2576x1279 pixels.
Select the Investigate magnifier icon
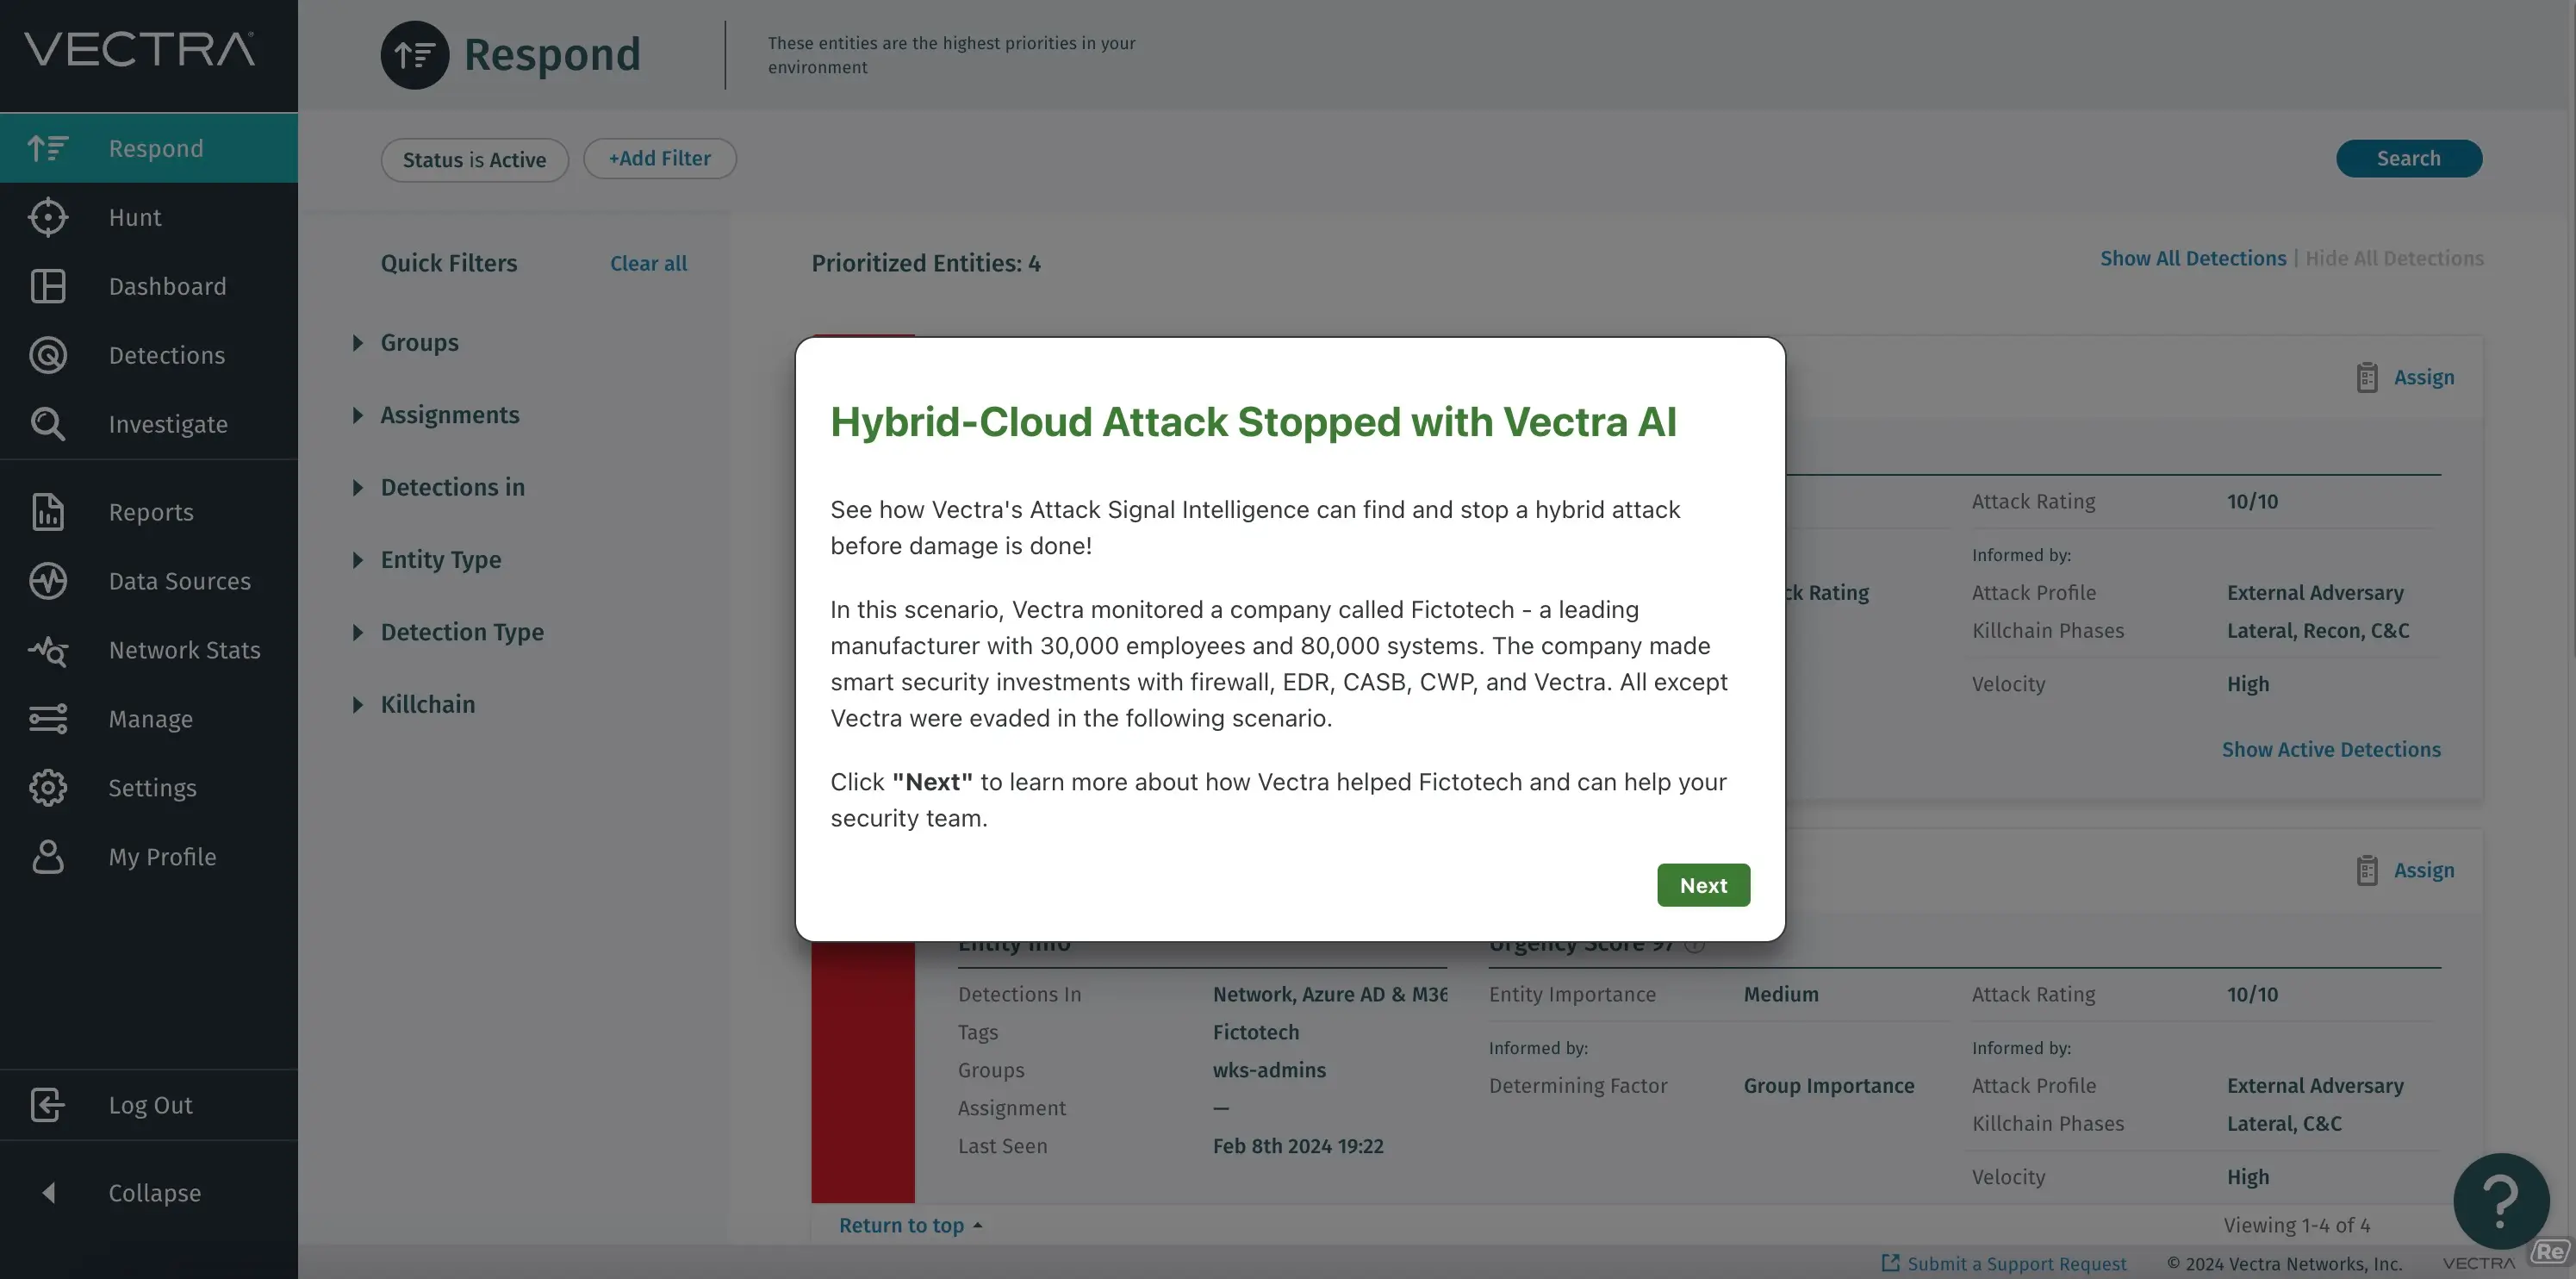pos(47,424)
